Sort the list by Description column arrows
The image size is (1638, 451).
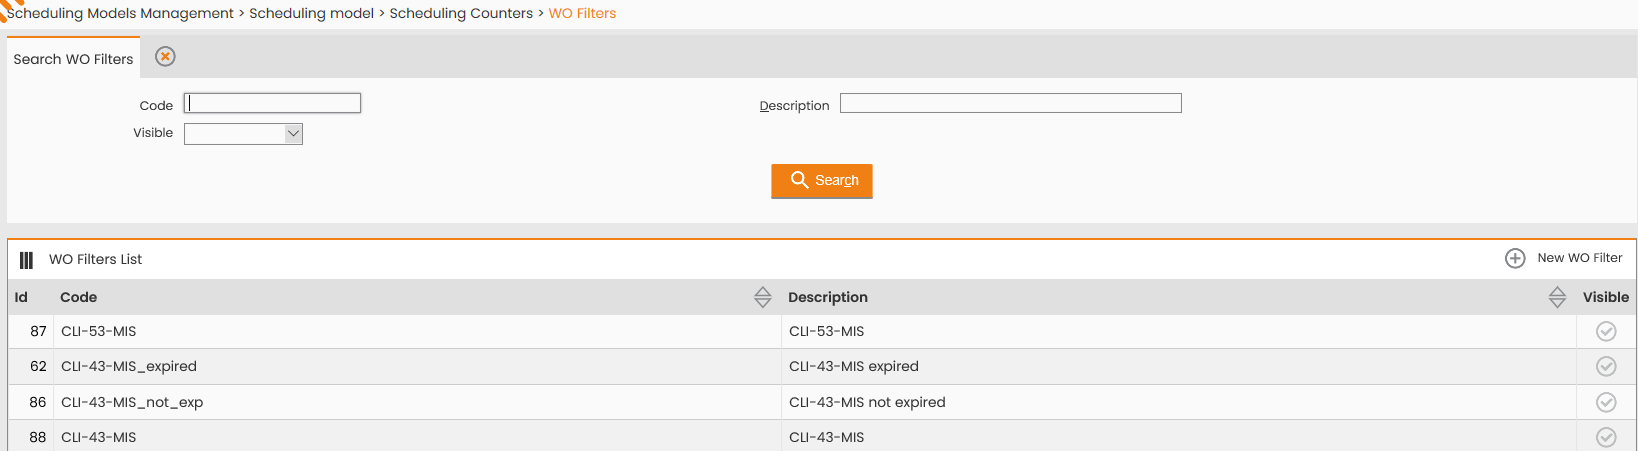point(1558,297)
